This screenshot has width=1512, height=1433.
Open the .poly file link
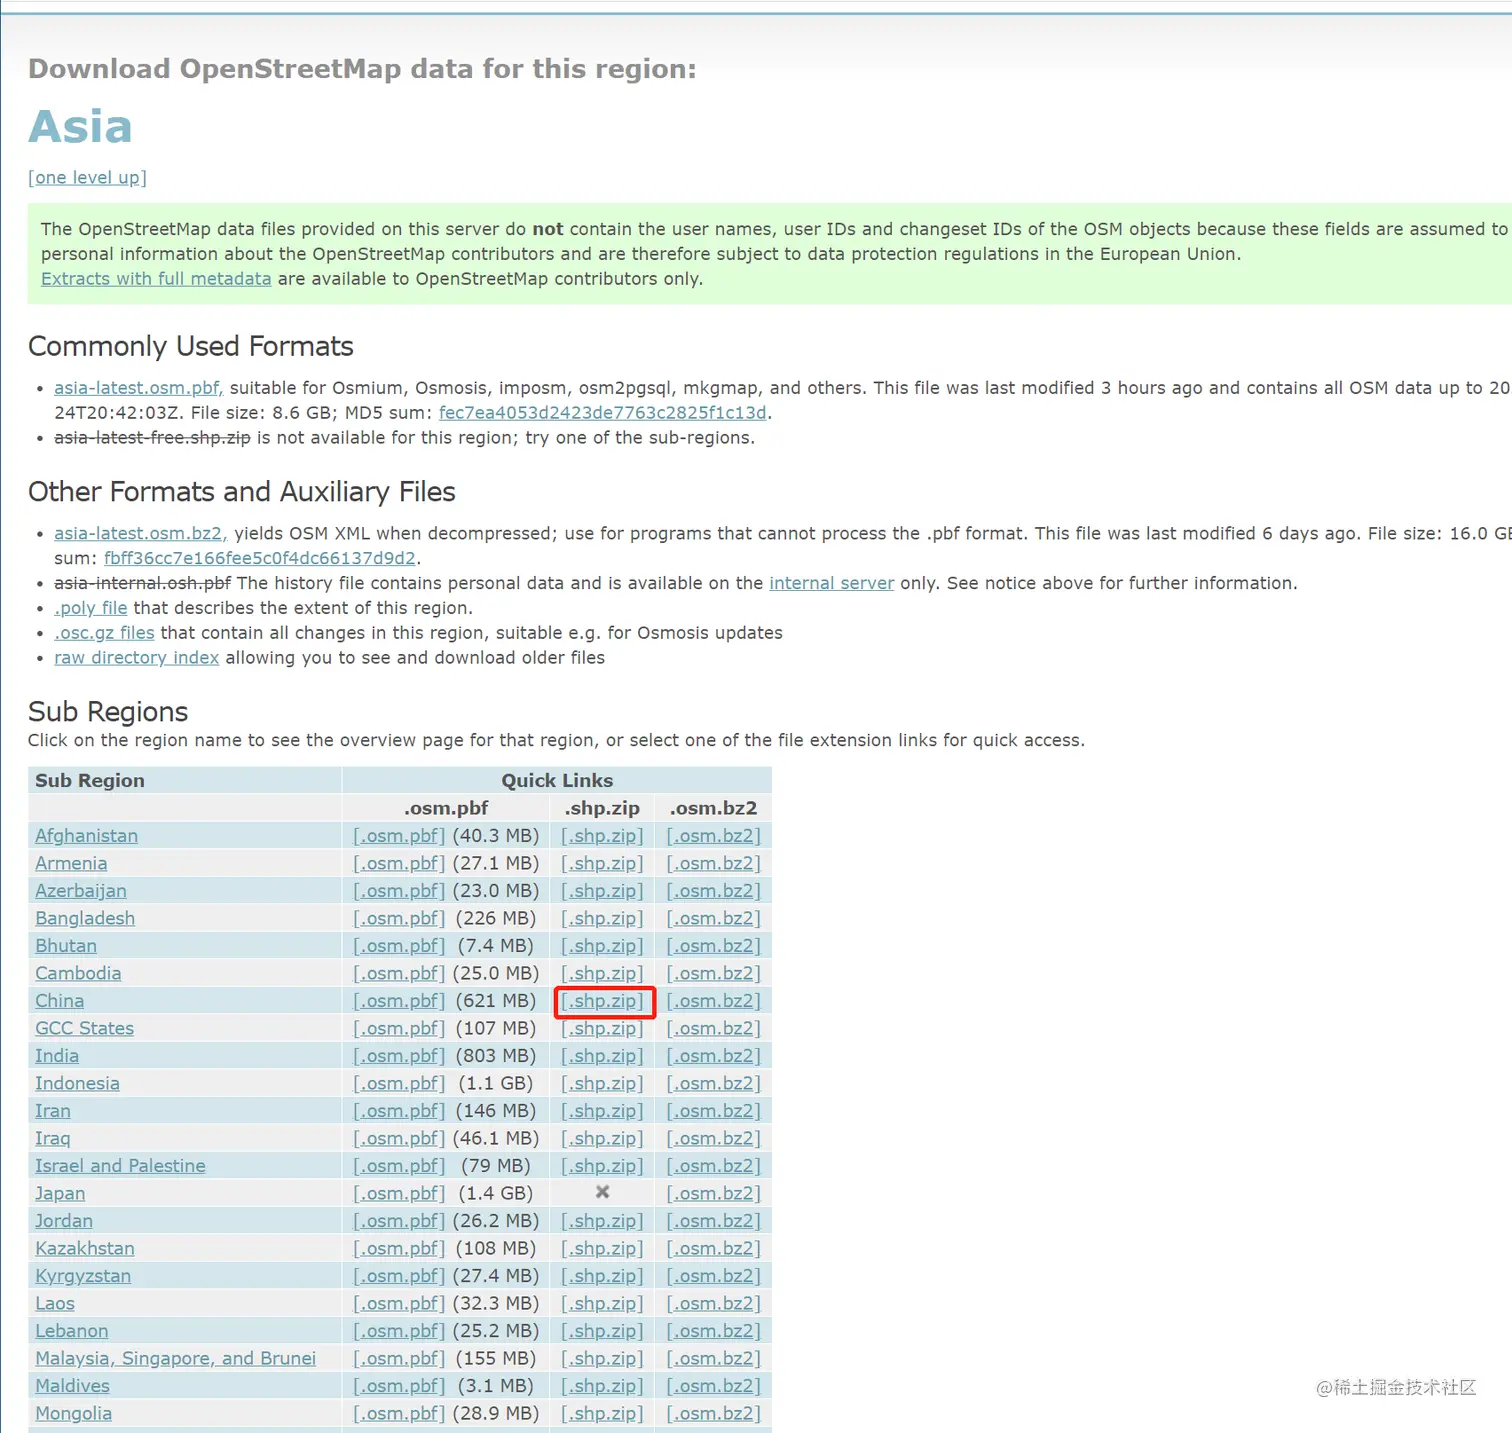pos(91,608)
